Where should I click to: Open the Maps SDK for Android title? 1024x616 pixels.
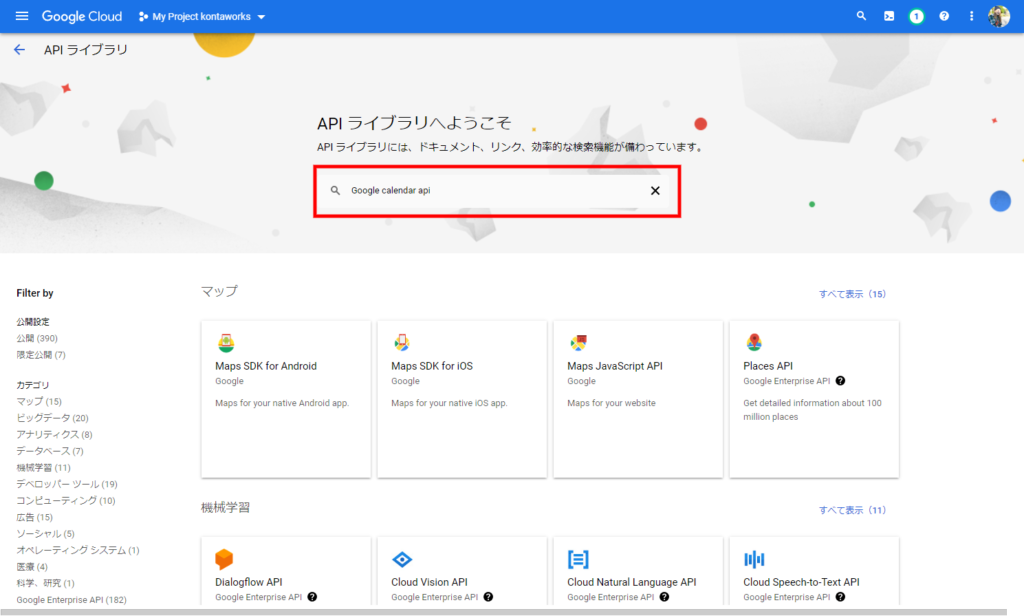[x=266, y=366]
